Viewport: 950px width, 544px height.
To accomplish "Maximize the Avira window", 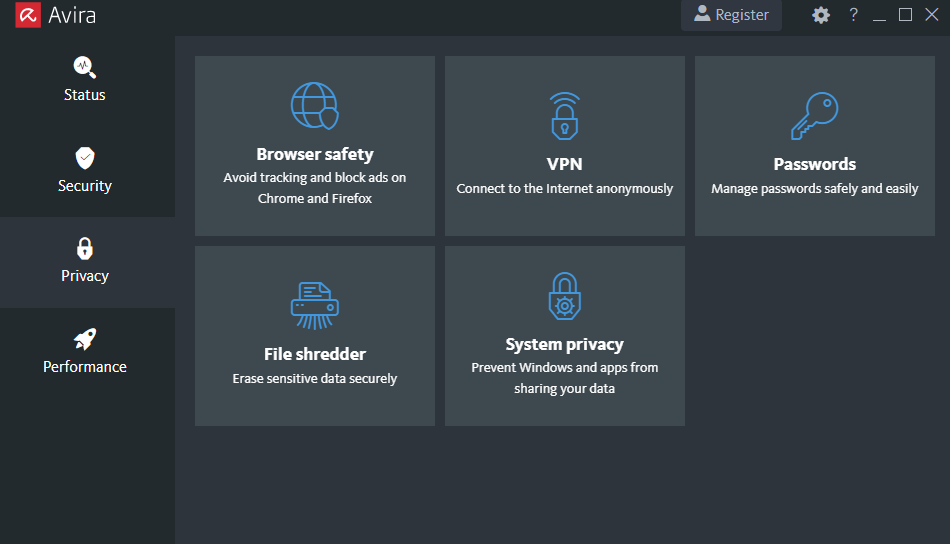I will tap(905, 15).
